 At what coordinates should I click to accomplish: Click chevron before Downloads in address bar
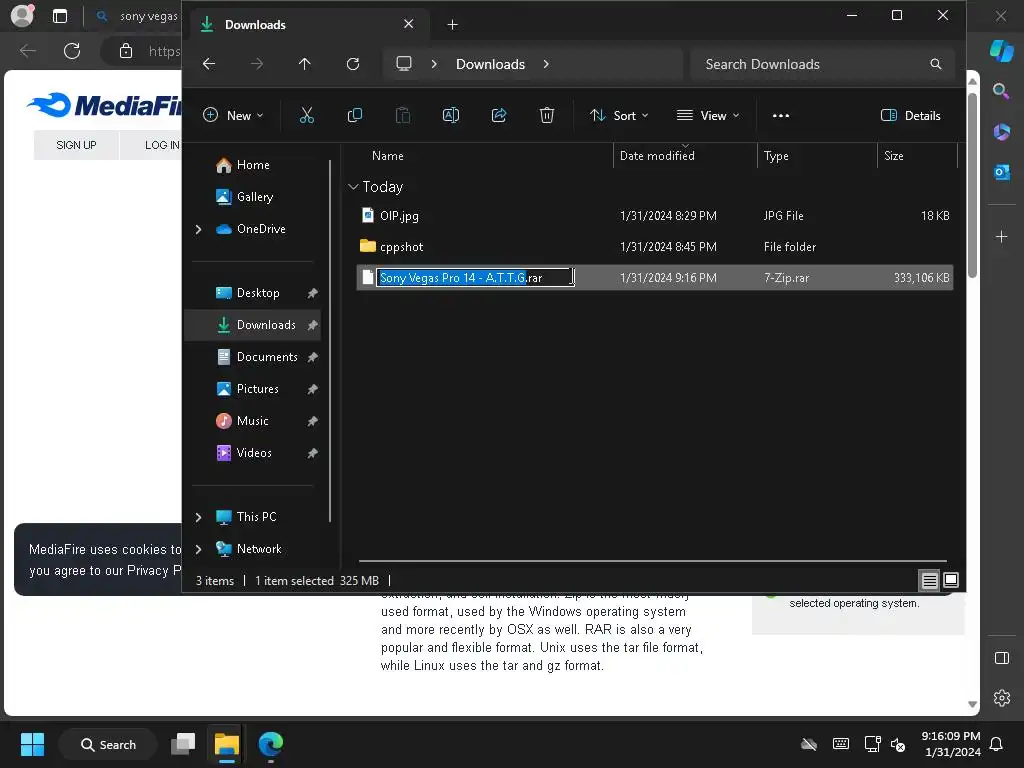pyautogui.click(x=434, y=64)
